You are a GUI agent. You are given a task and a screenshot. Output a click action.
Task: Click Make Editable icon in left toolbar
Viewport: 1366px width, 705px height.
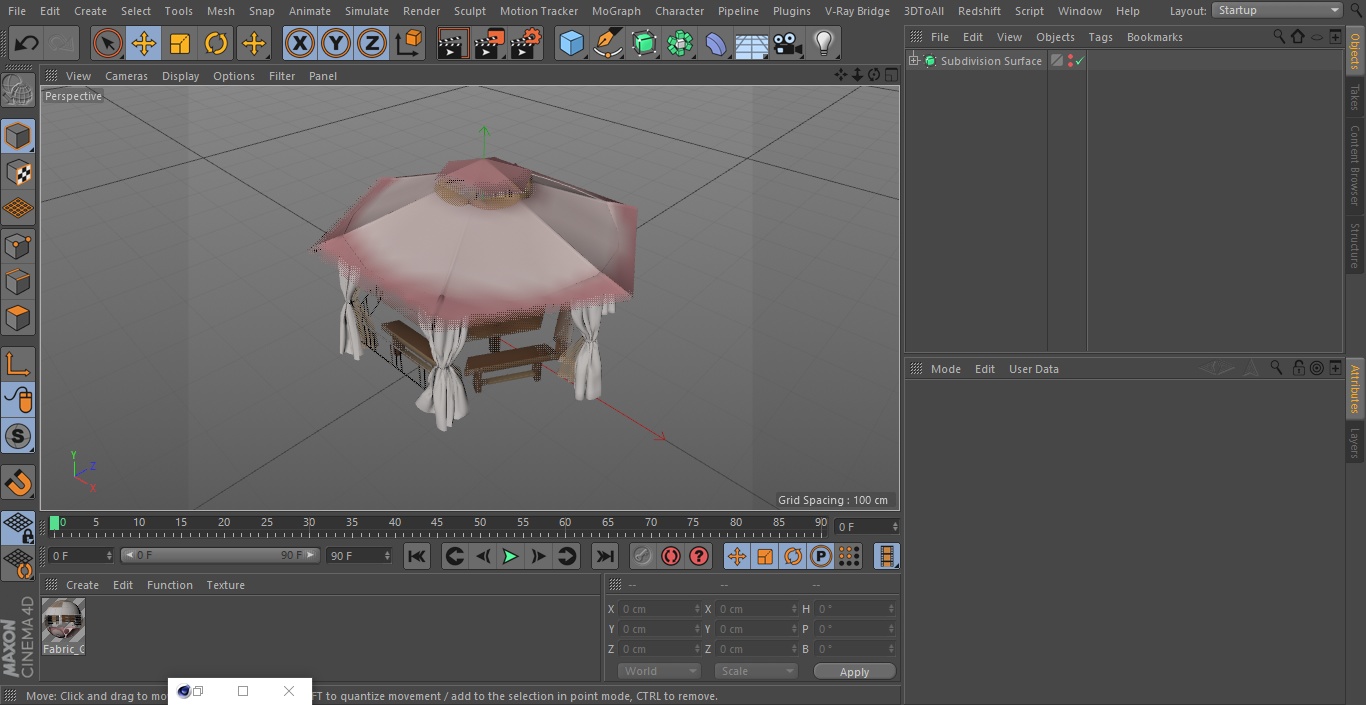click(18, 90)
